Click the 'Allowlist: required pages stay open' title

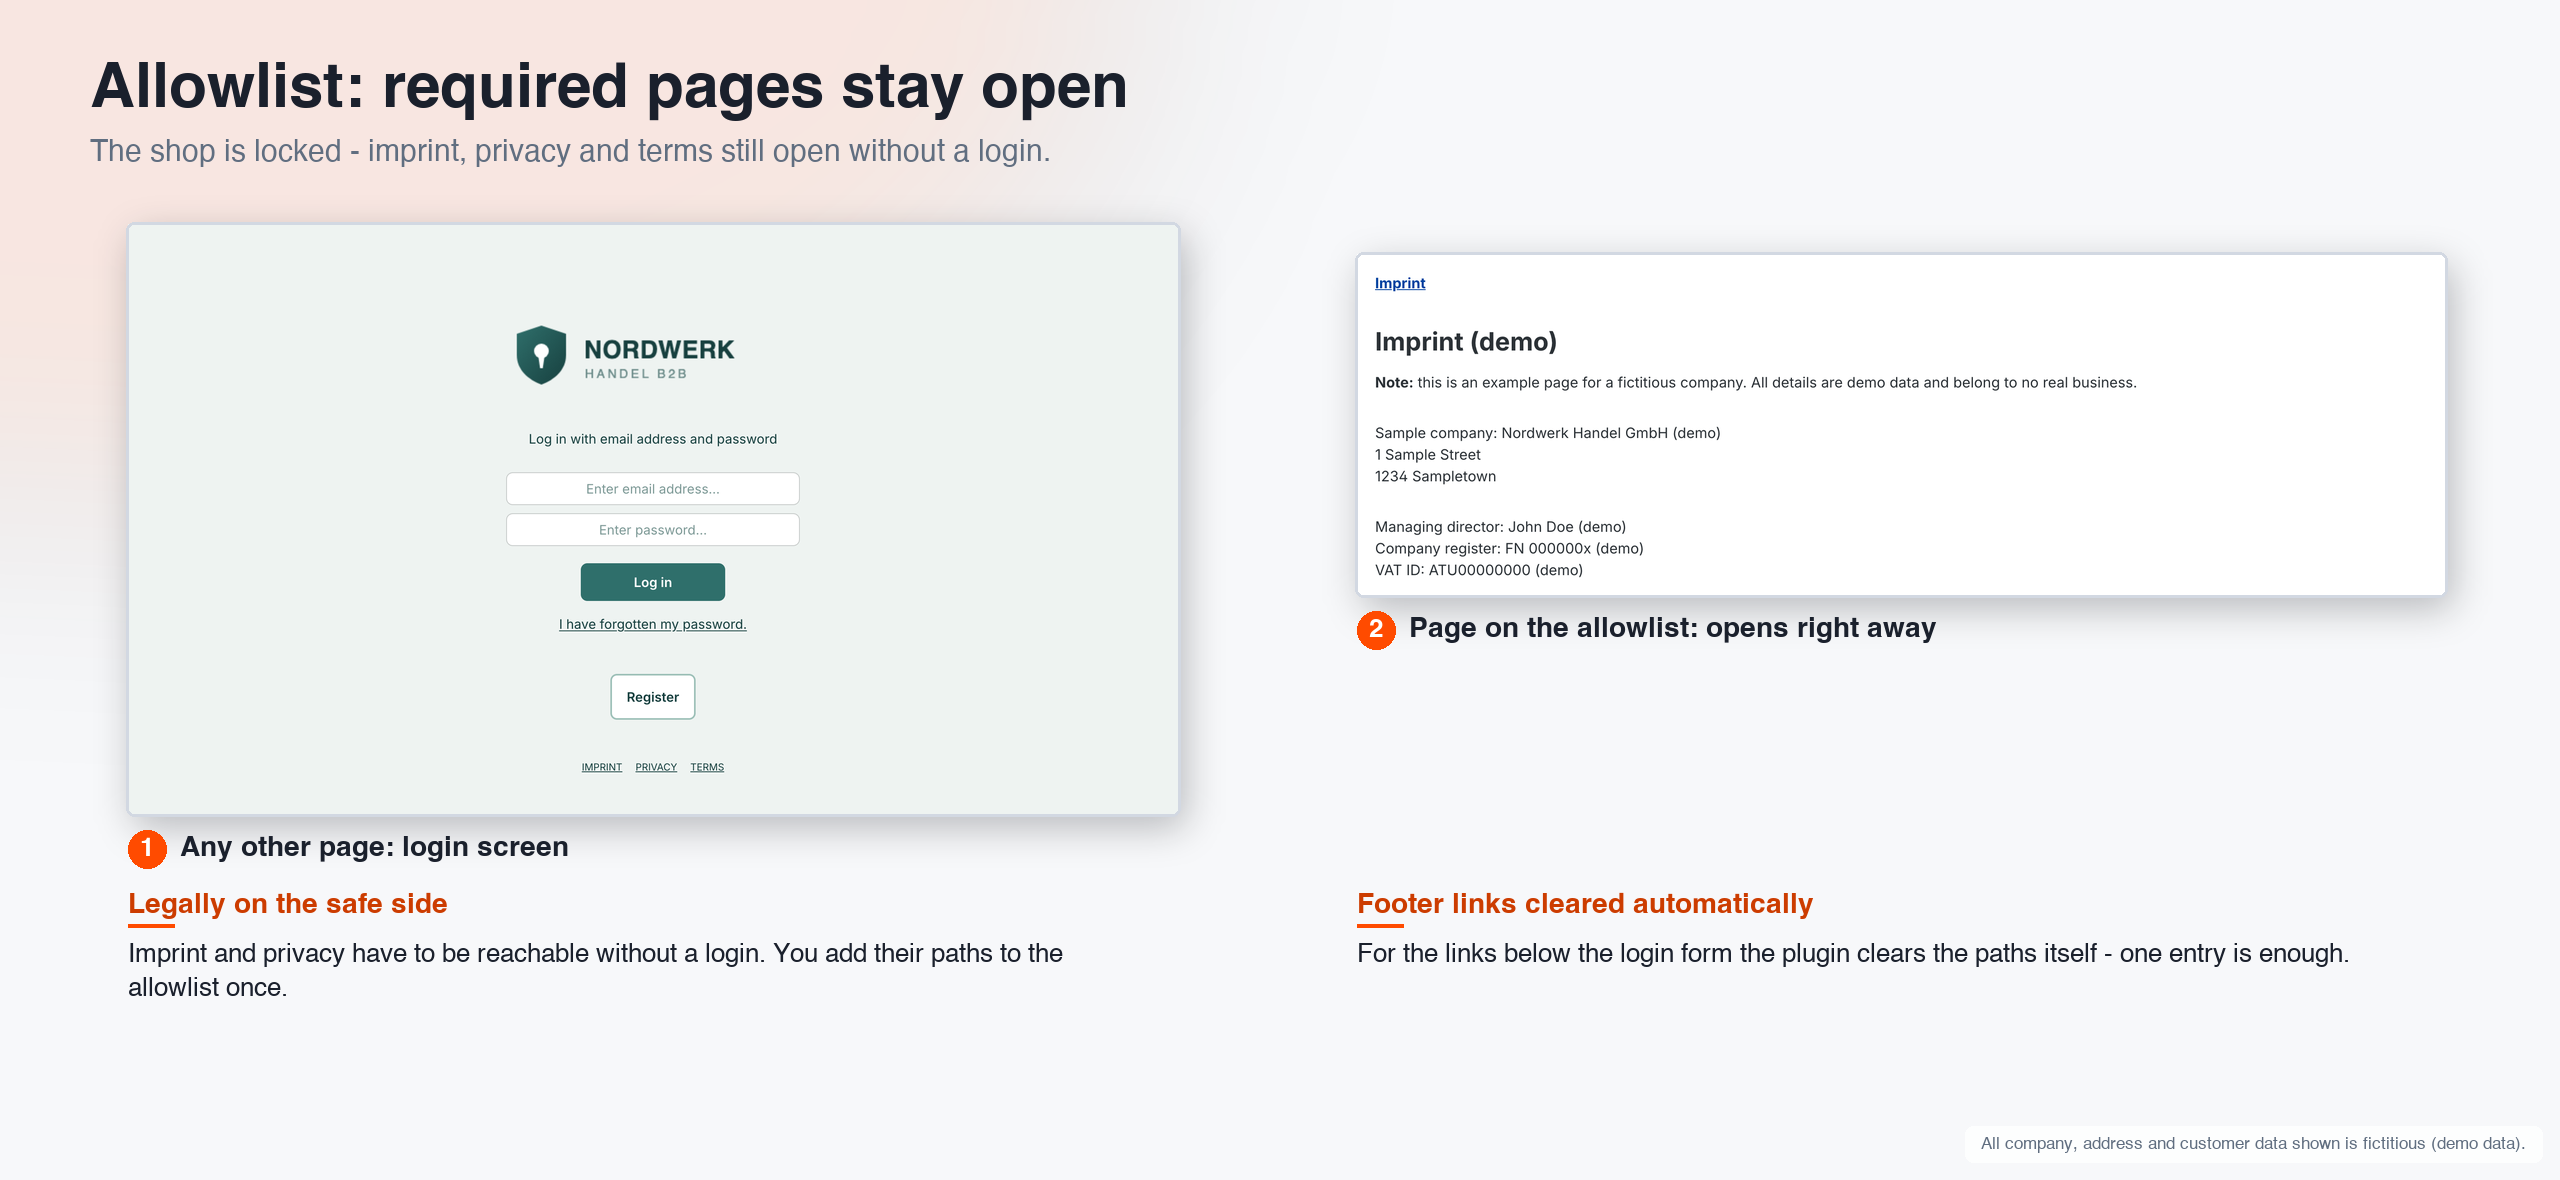click(x=609, y=86)
